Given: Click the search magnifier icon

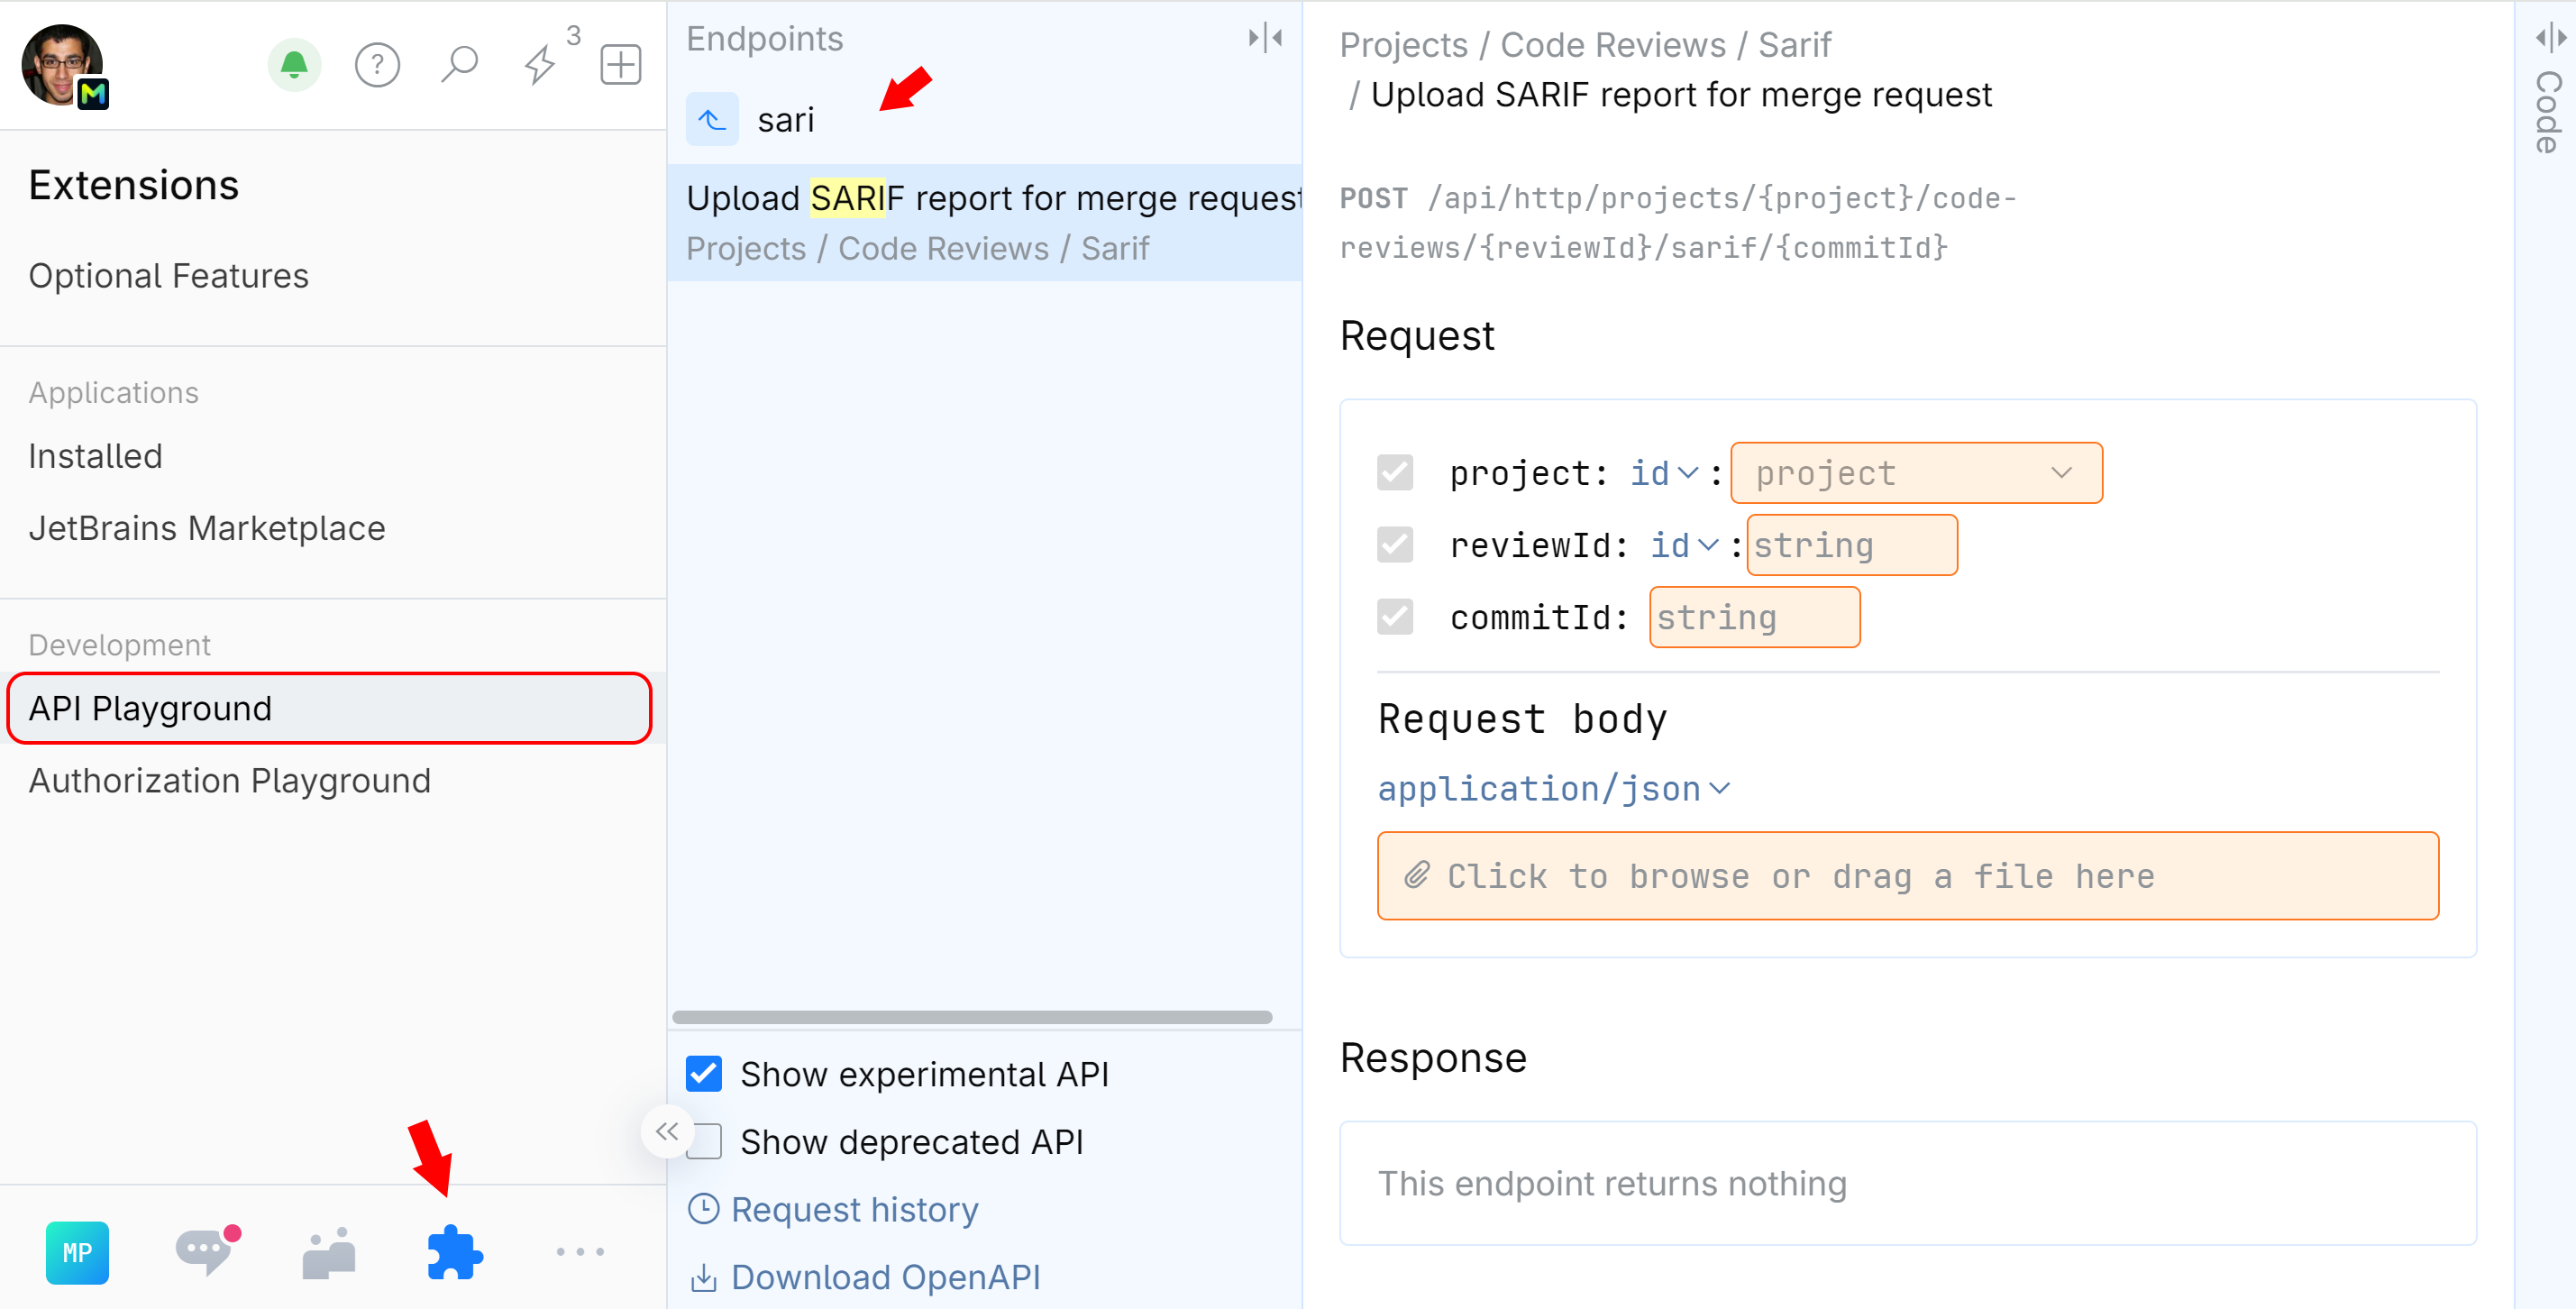Looking at the screenshot, I should [459, 65].
